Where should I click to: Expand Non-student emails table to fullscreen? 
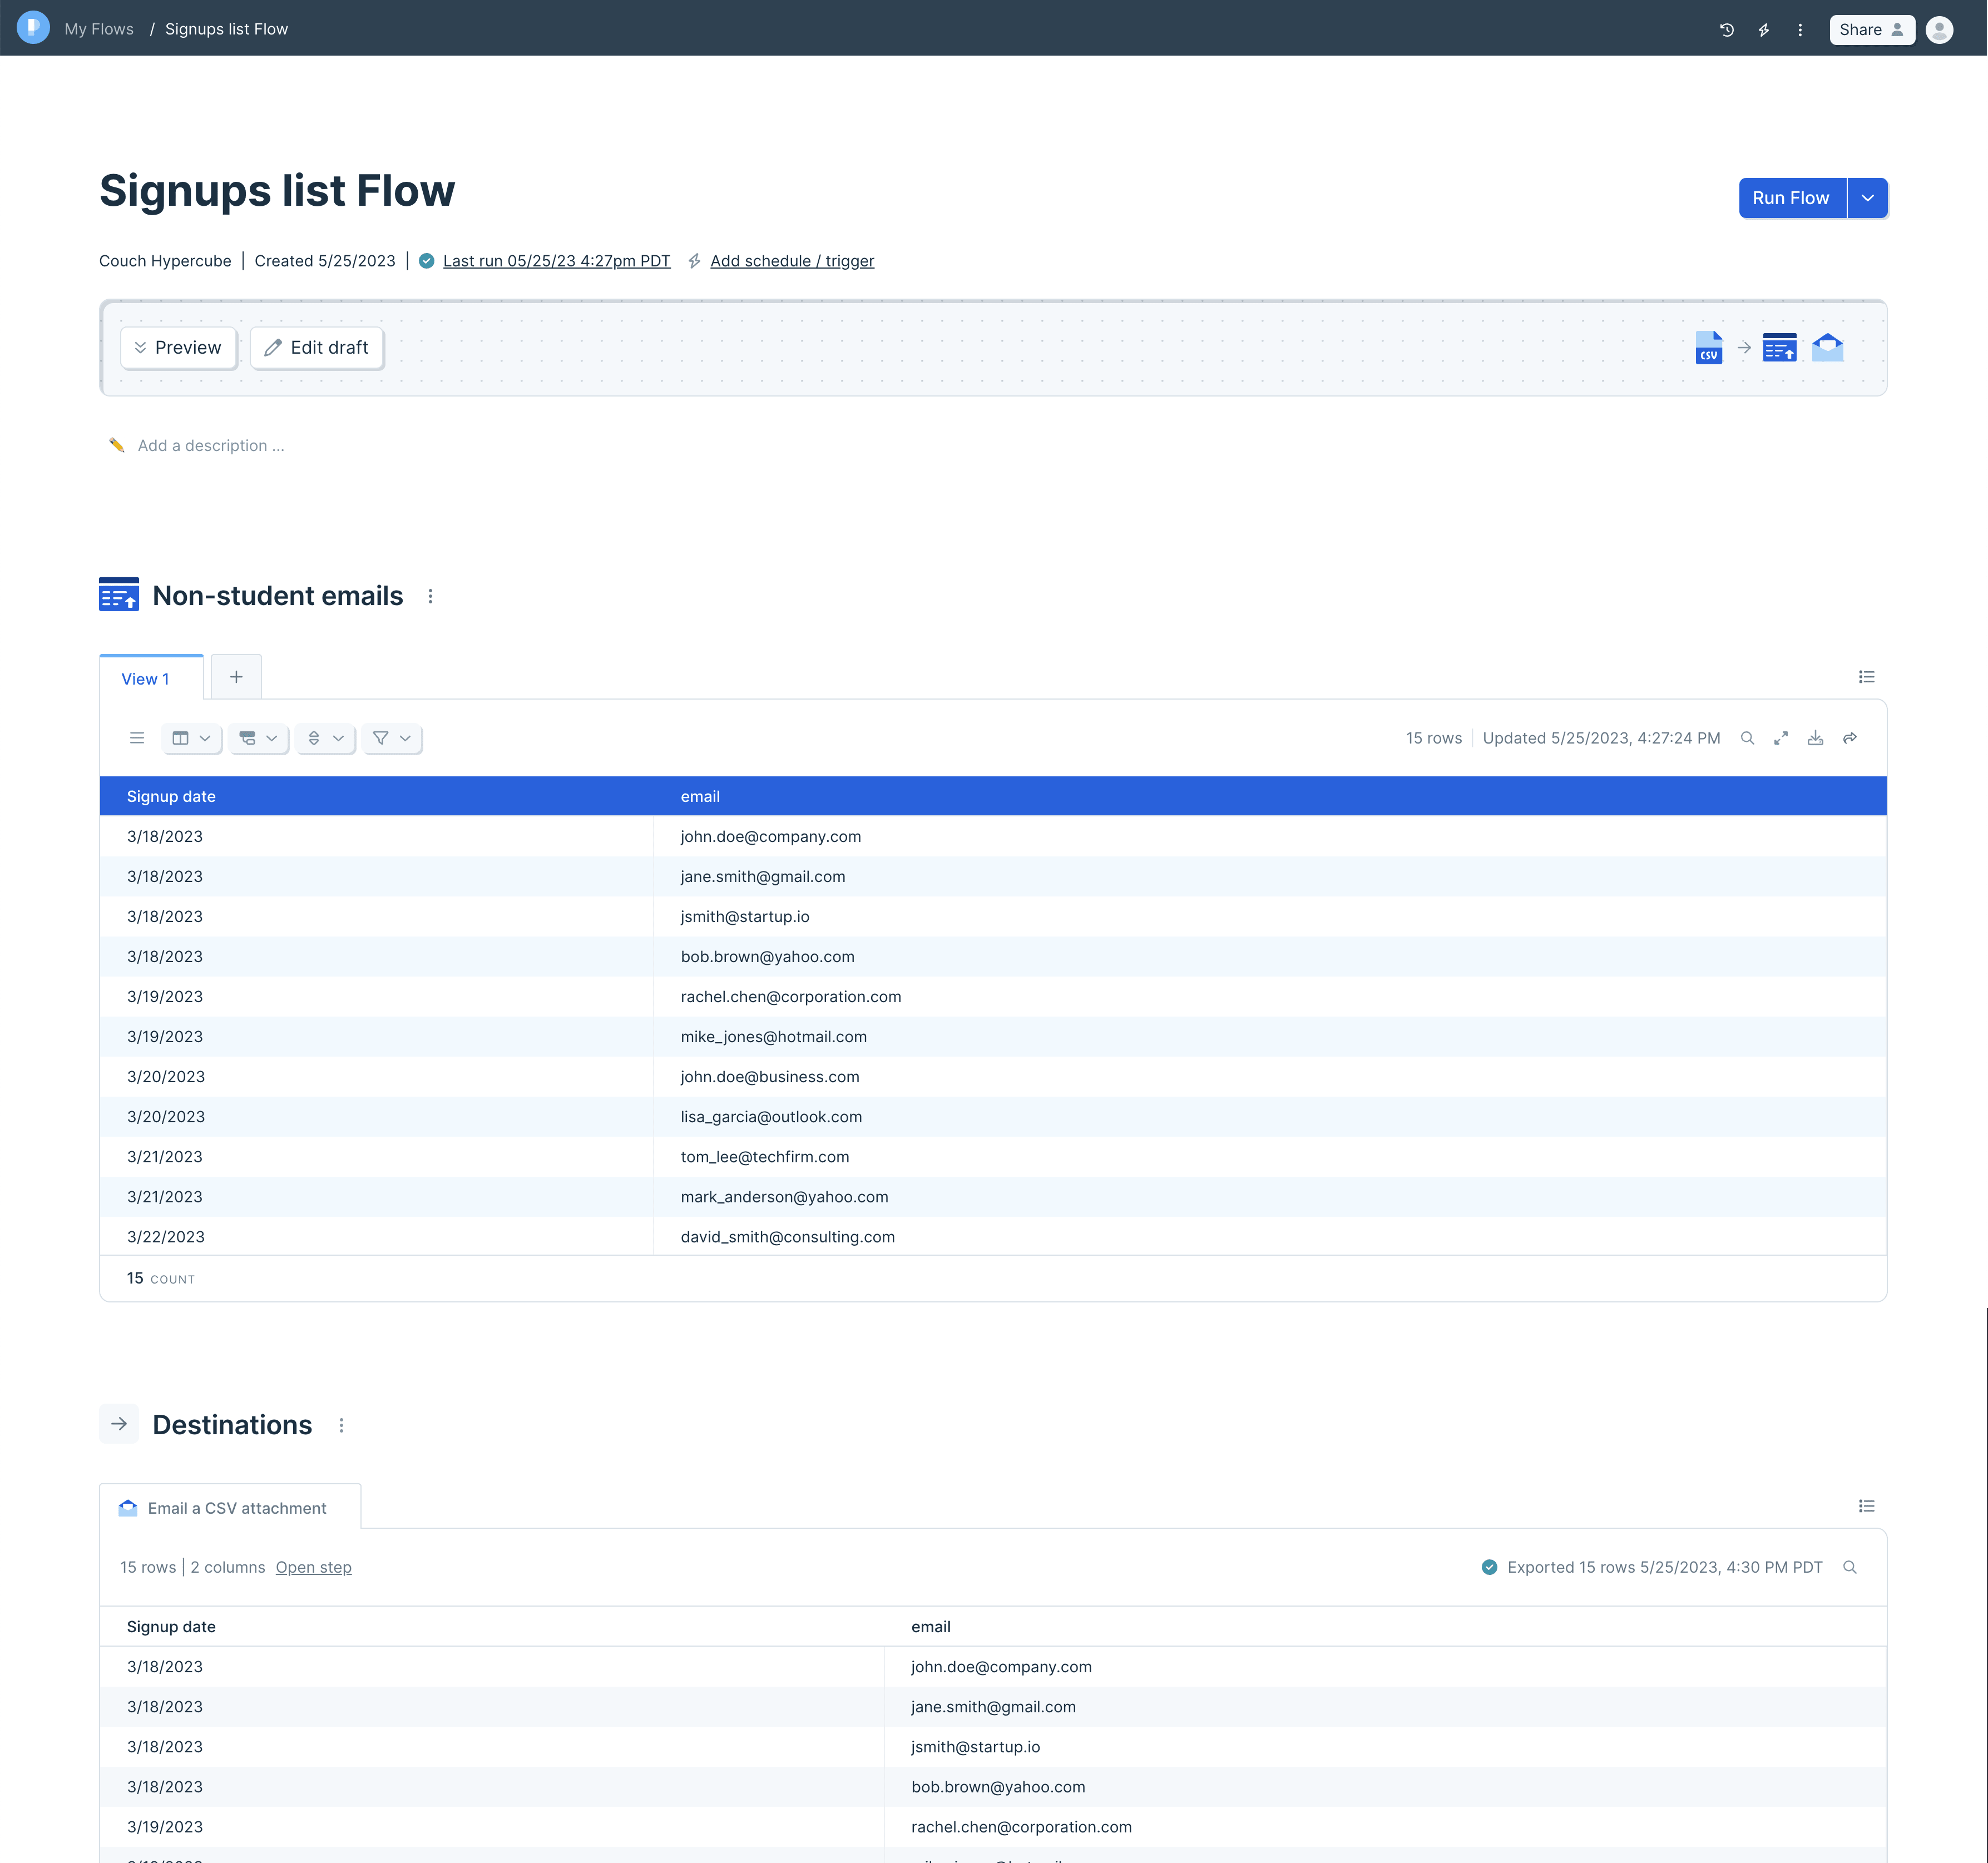coord(1781,738)
